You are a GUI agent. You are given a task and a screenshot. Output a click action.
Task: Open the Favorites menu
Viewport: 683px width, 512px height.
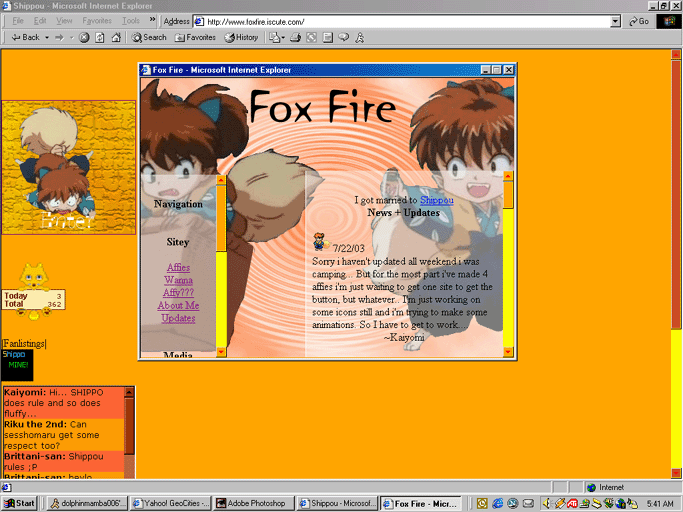click(97, 21)
